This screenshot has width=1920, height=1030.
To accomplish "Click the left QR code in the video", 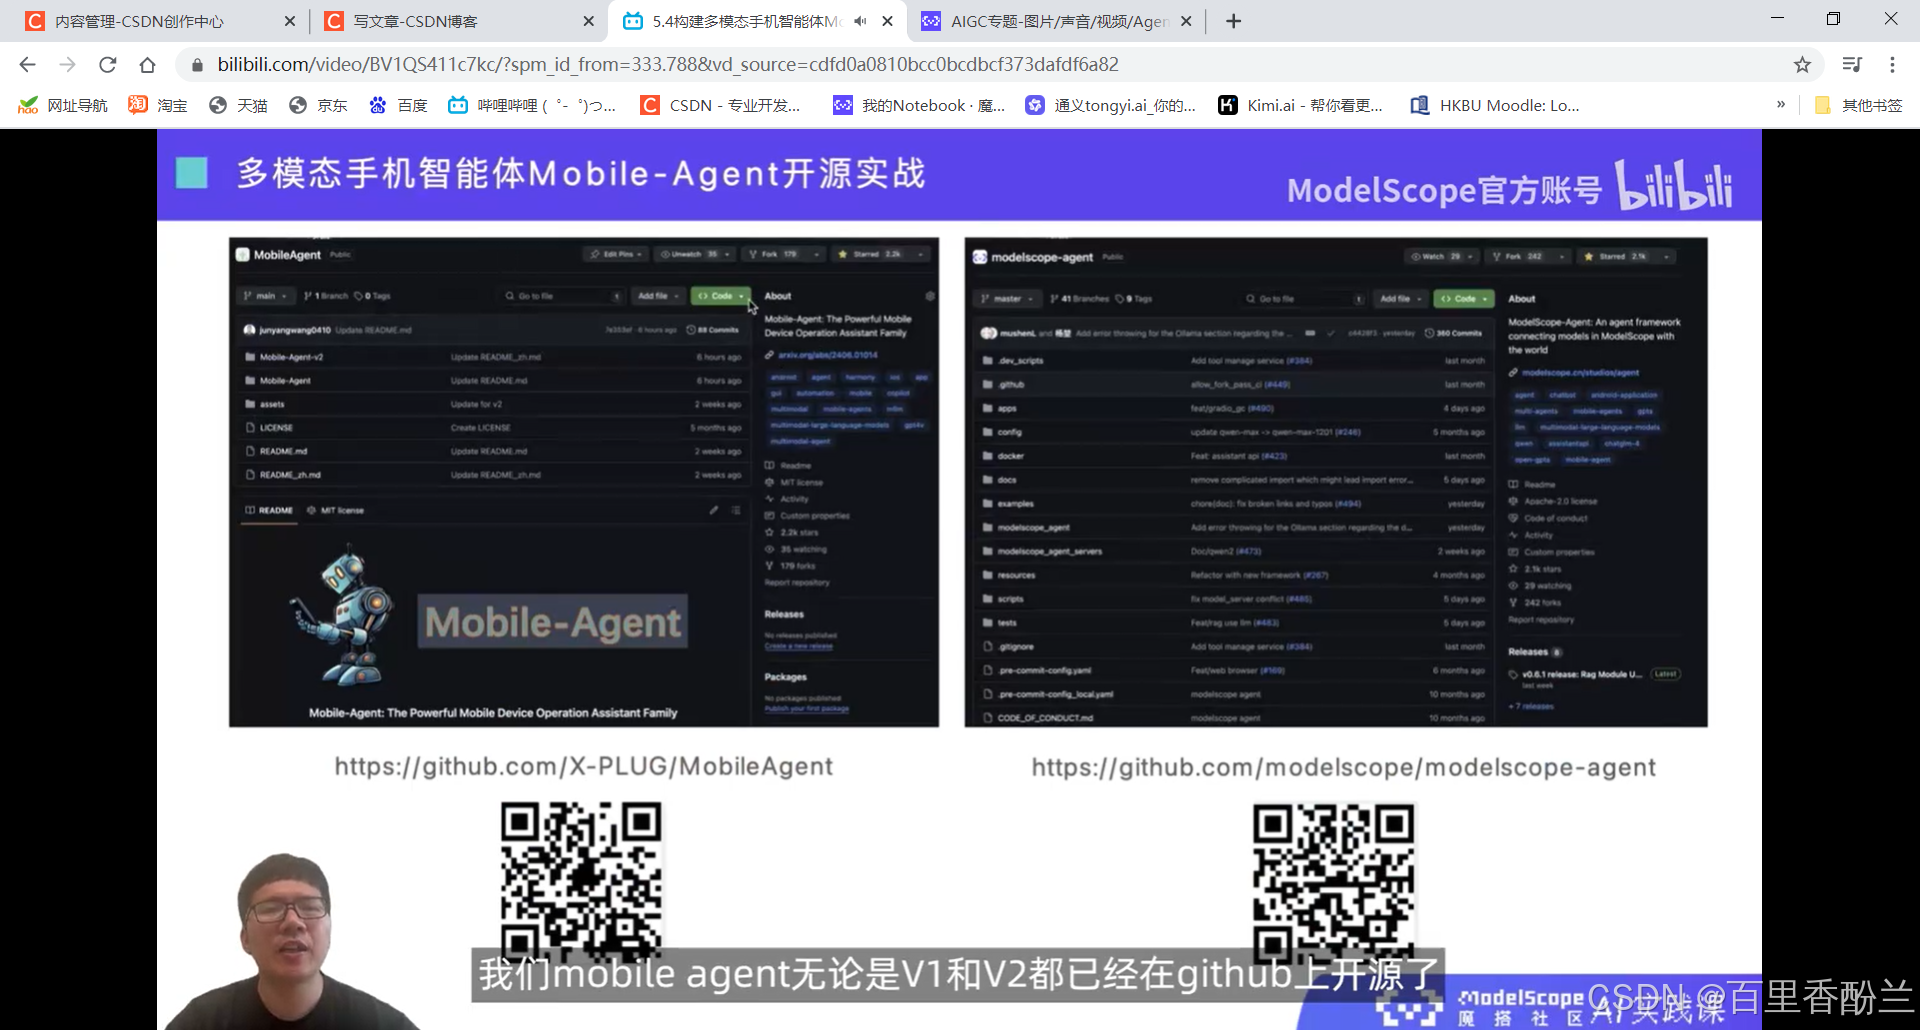I will coord(581,880).
